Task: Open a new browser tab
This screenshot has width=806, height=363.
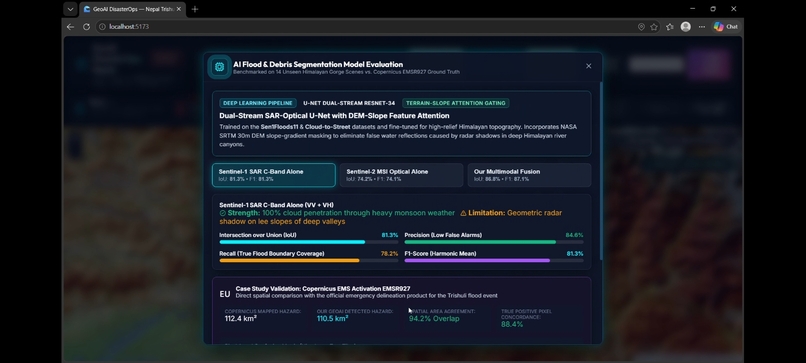Action: click(194, 9)
